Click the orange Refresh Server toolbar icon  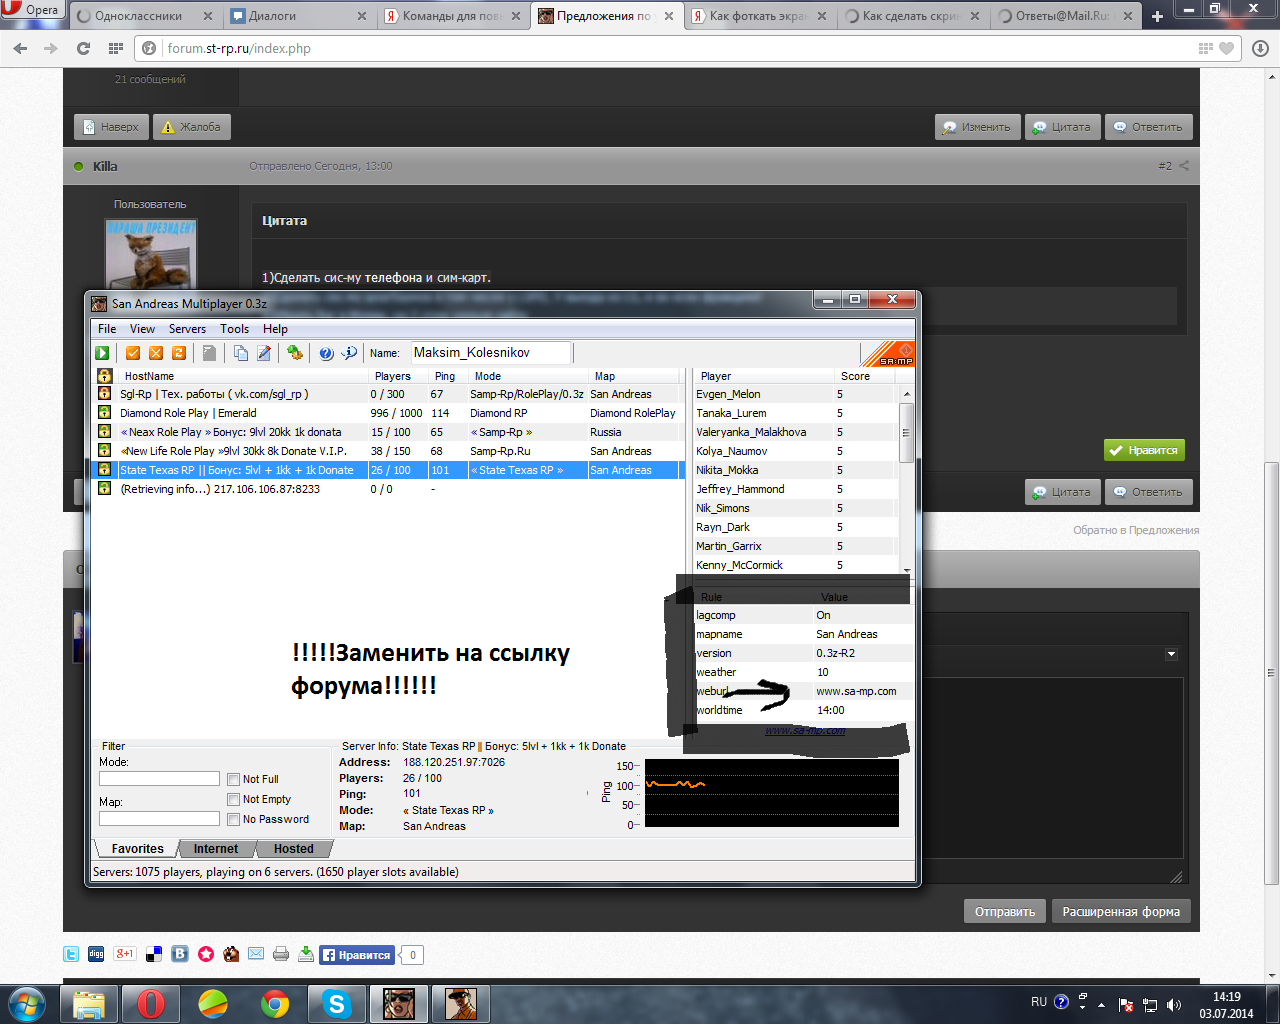[x=179, y=353]
